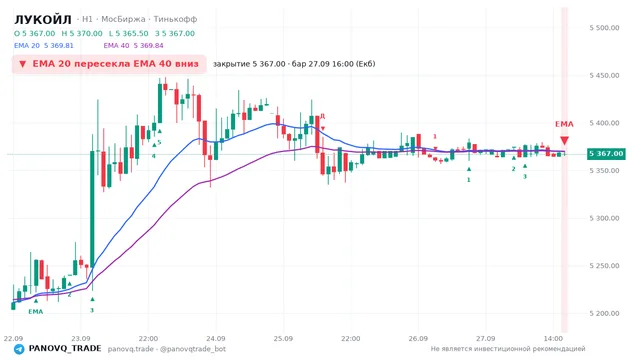Click the 5 200.00 price axis label
Screen dimensions: 640x360
tap(604, 313)
